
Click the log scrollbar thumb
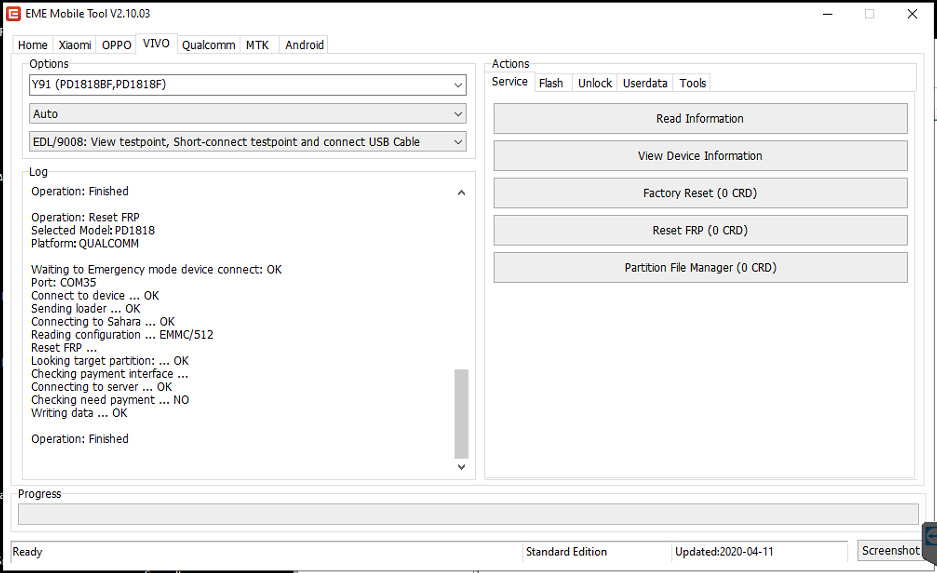point(461,413)
